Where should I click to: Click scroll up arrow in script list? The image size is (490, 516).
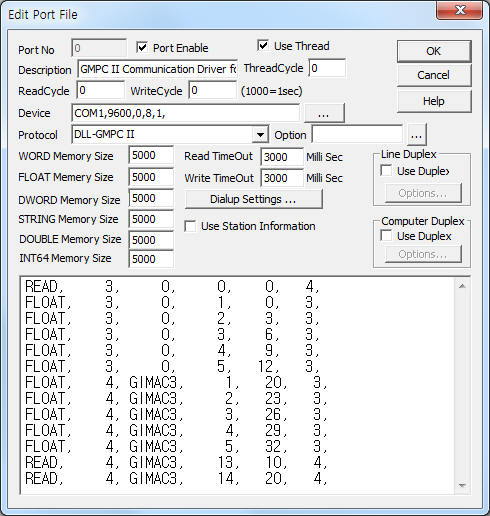462,286
